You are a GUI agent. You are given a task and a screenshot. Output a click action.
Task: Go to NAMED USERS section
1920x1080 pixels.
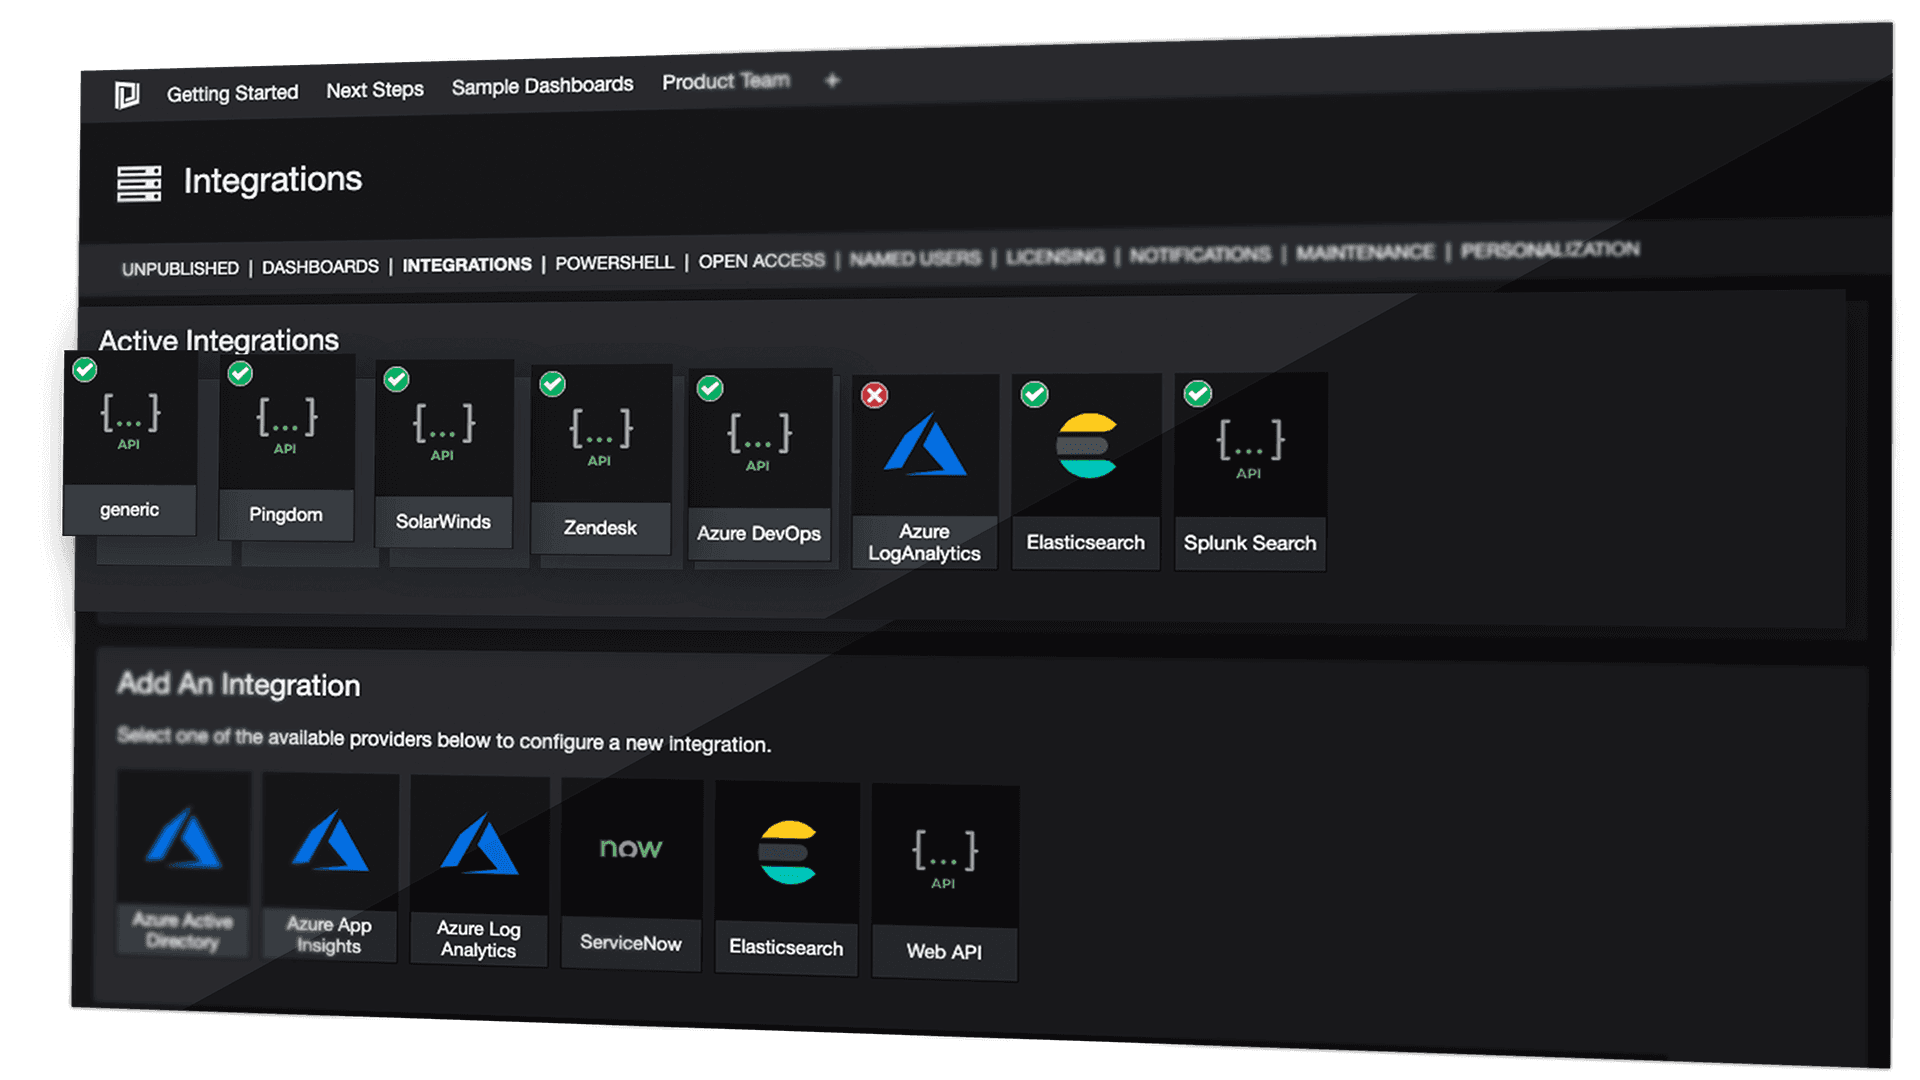915,259
